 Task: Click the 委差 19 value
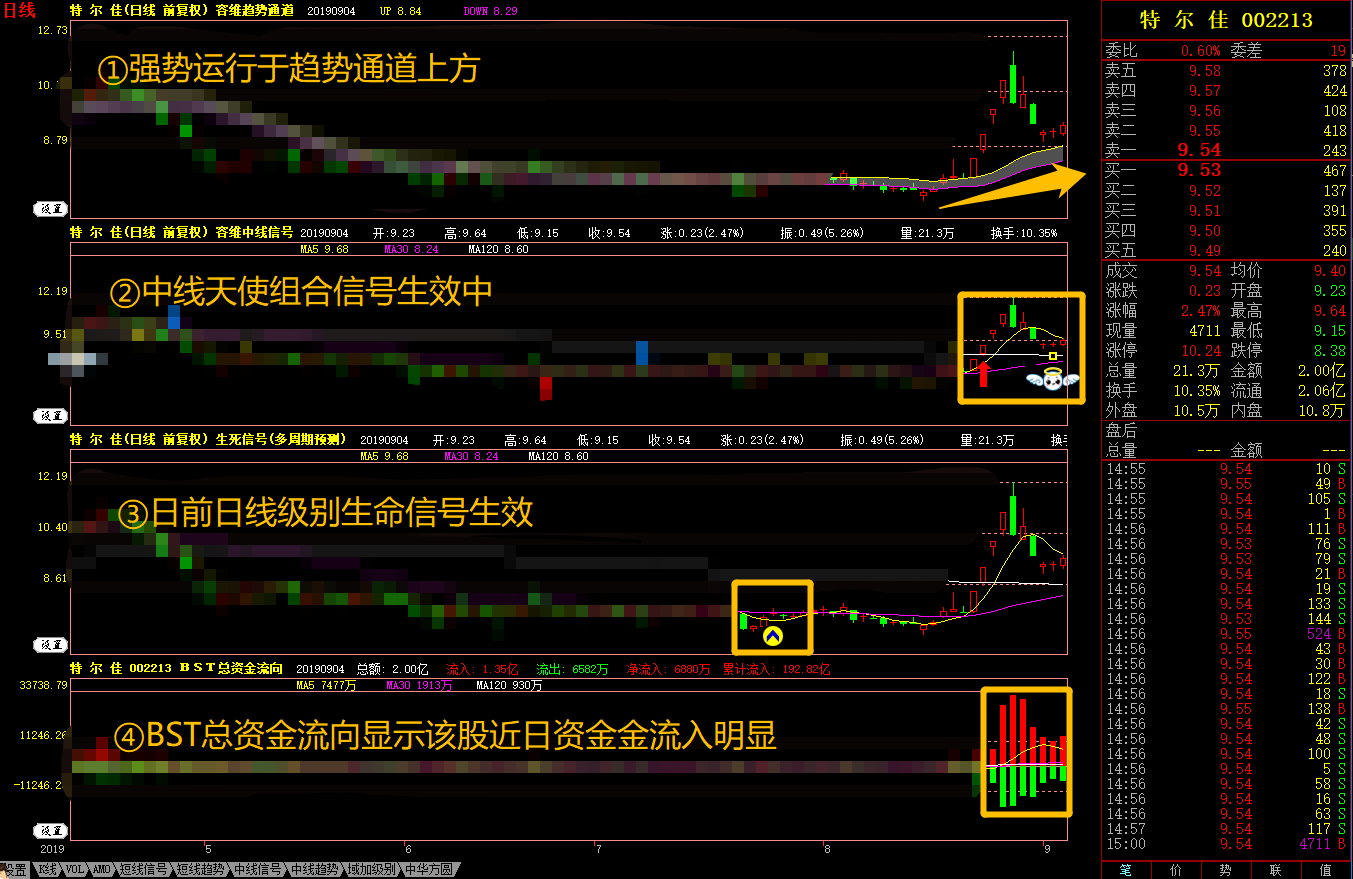click(x=1338, y=50)
